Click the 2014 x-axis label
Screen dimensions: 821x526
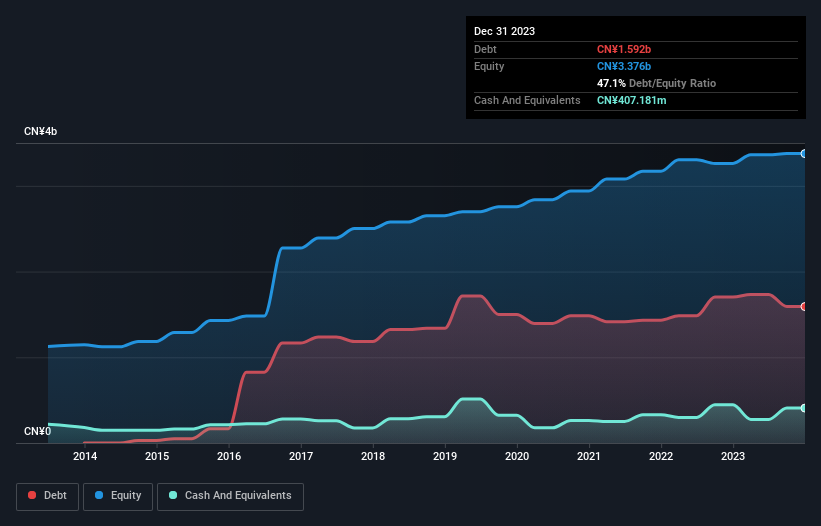85,456
